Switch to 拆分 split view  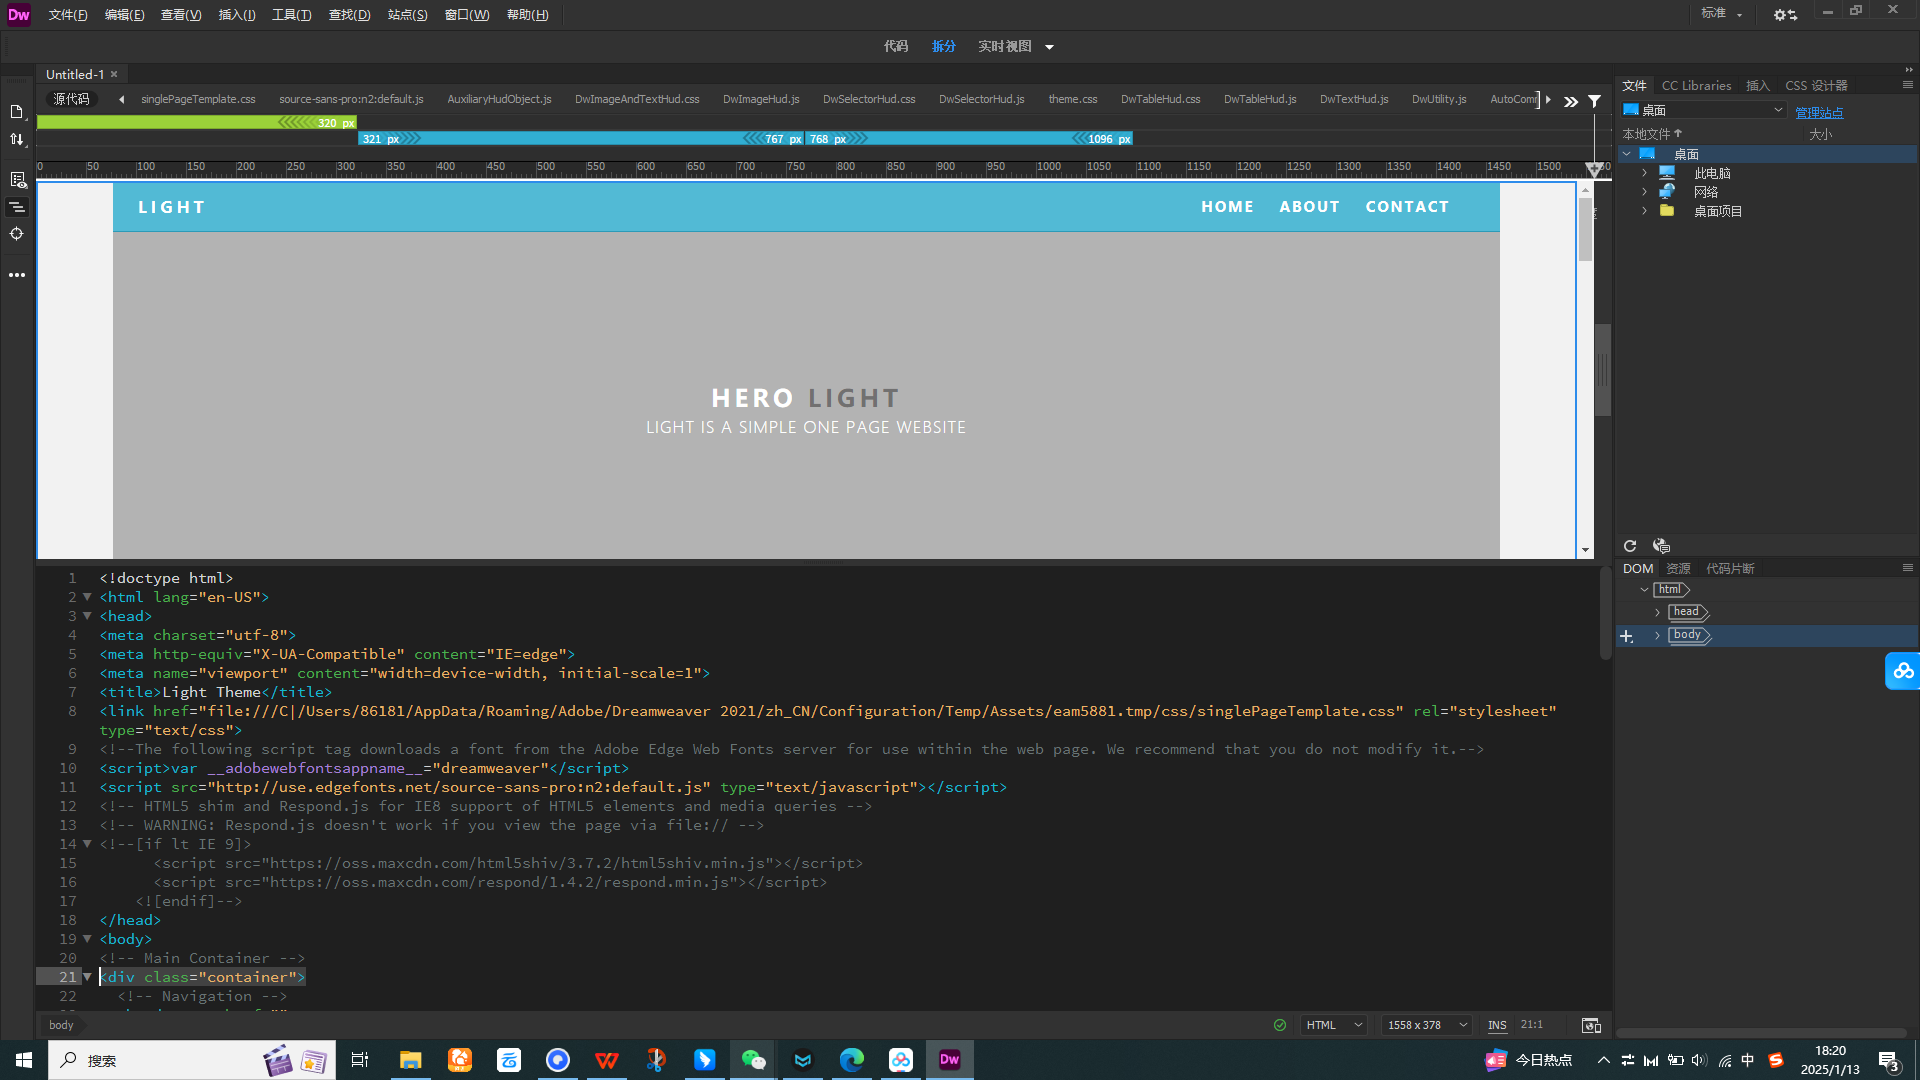click(x=944, y=47)
